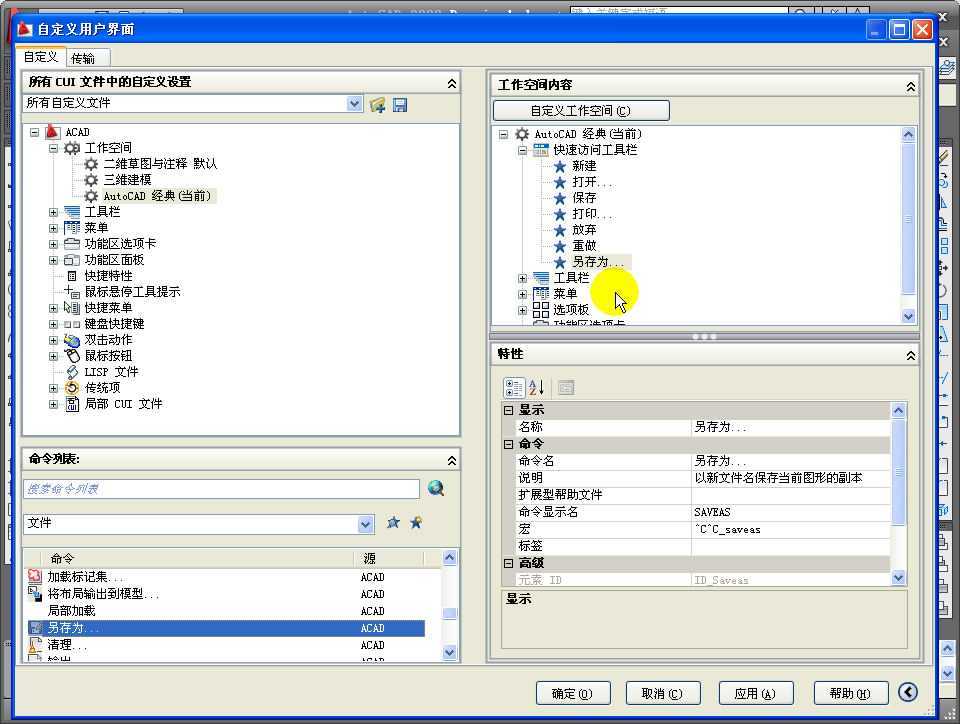Screen dimensions: 960x724
Task: Click the 确定(O) button
Action: click(x=572, y=693)
